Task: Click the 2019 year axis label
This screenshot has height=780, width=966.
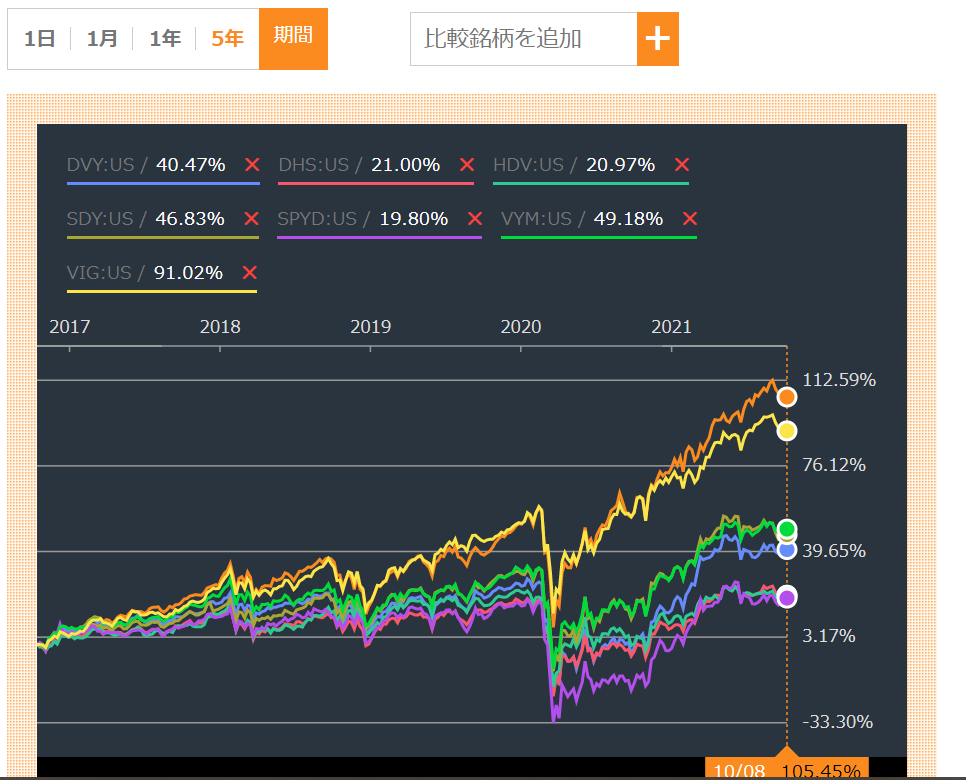Action: click(370, 327)
